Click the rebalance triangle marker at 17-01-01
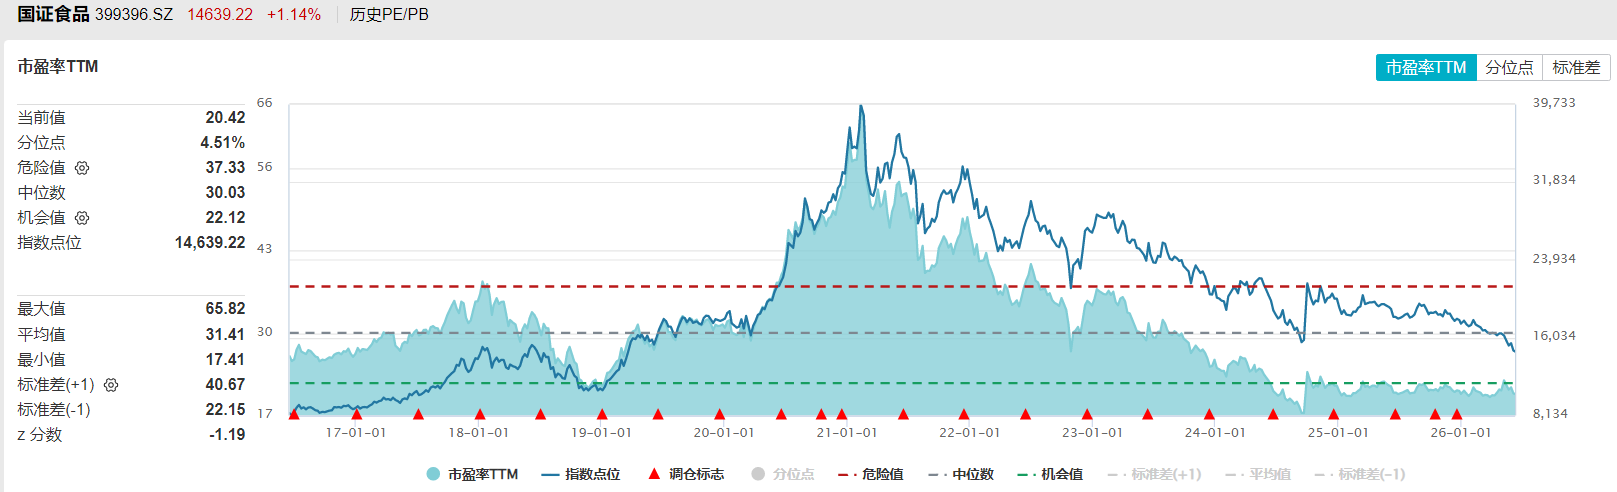1617x492 pixels. tap(356, 414)
